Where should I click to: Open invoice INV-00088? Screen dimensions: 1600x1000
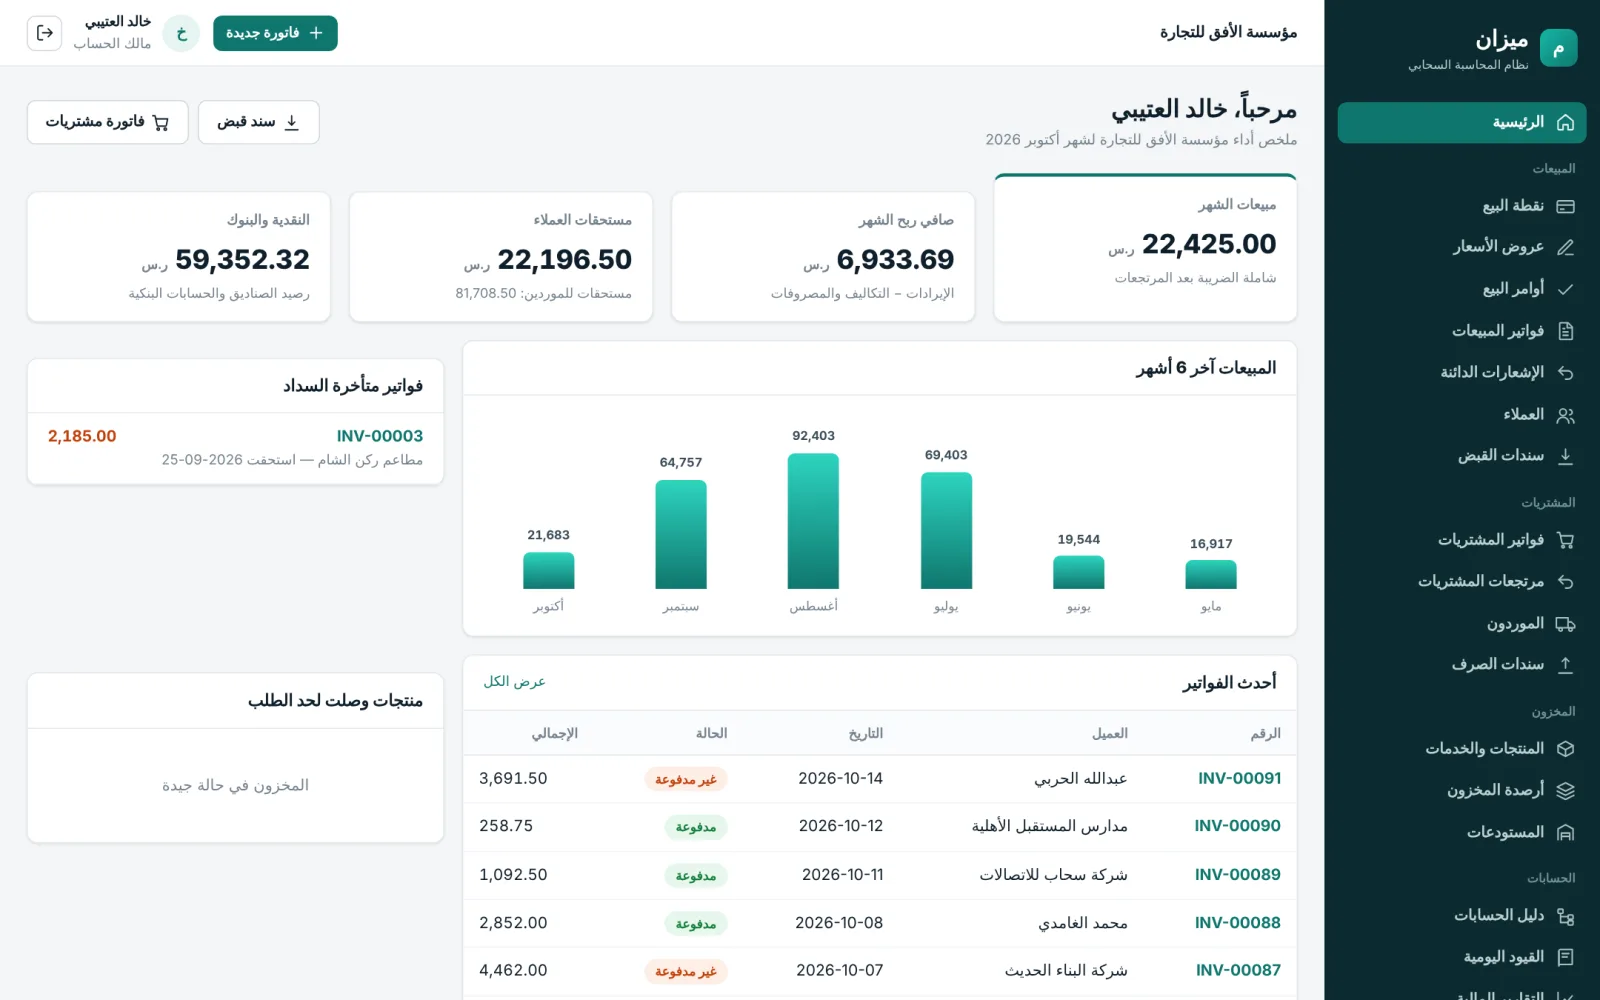coord(1237,923)
